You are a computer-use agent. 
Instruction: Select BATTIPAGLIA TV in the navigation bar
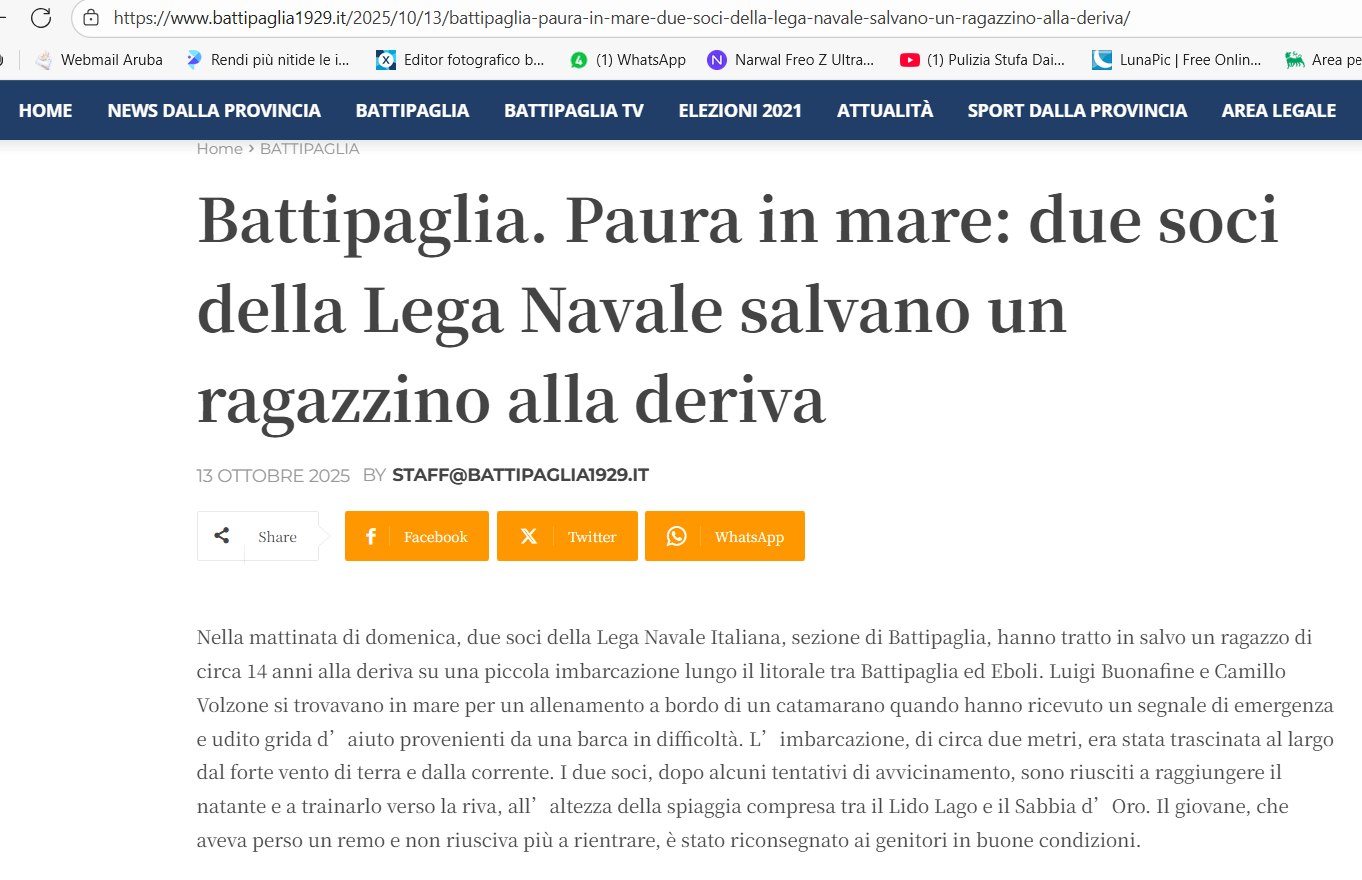[x=574, y=110]
